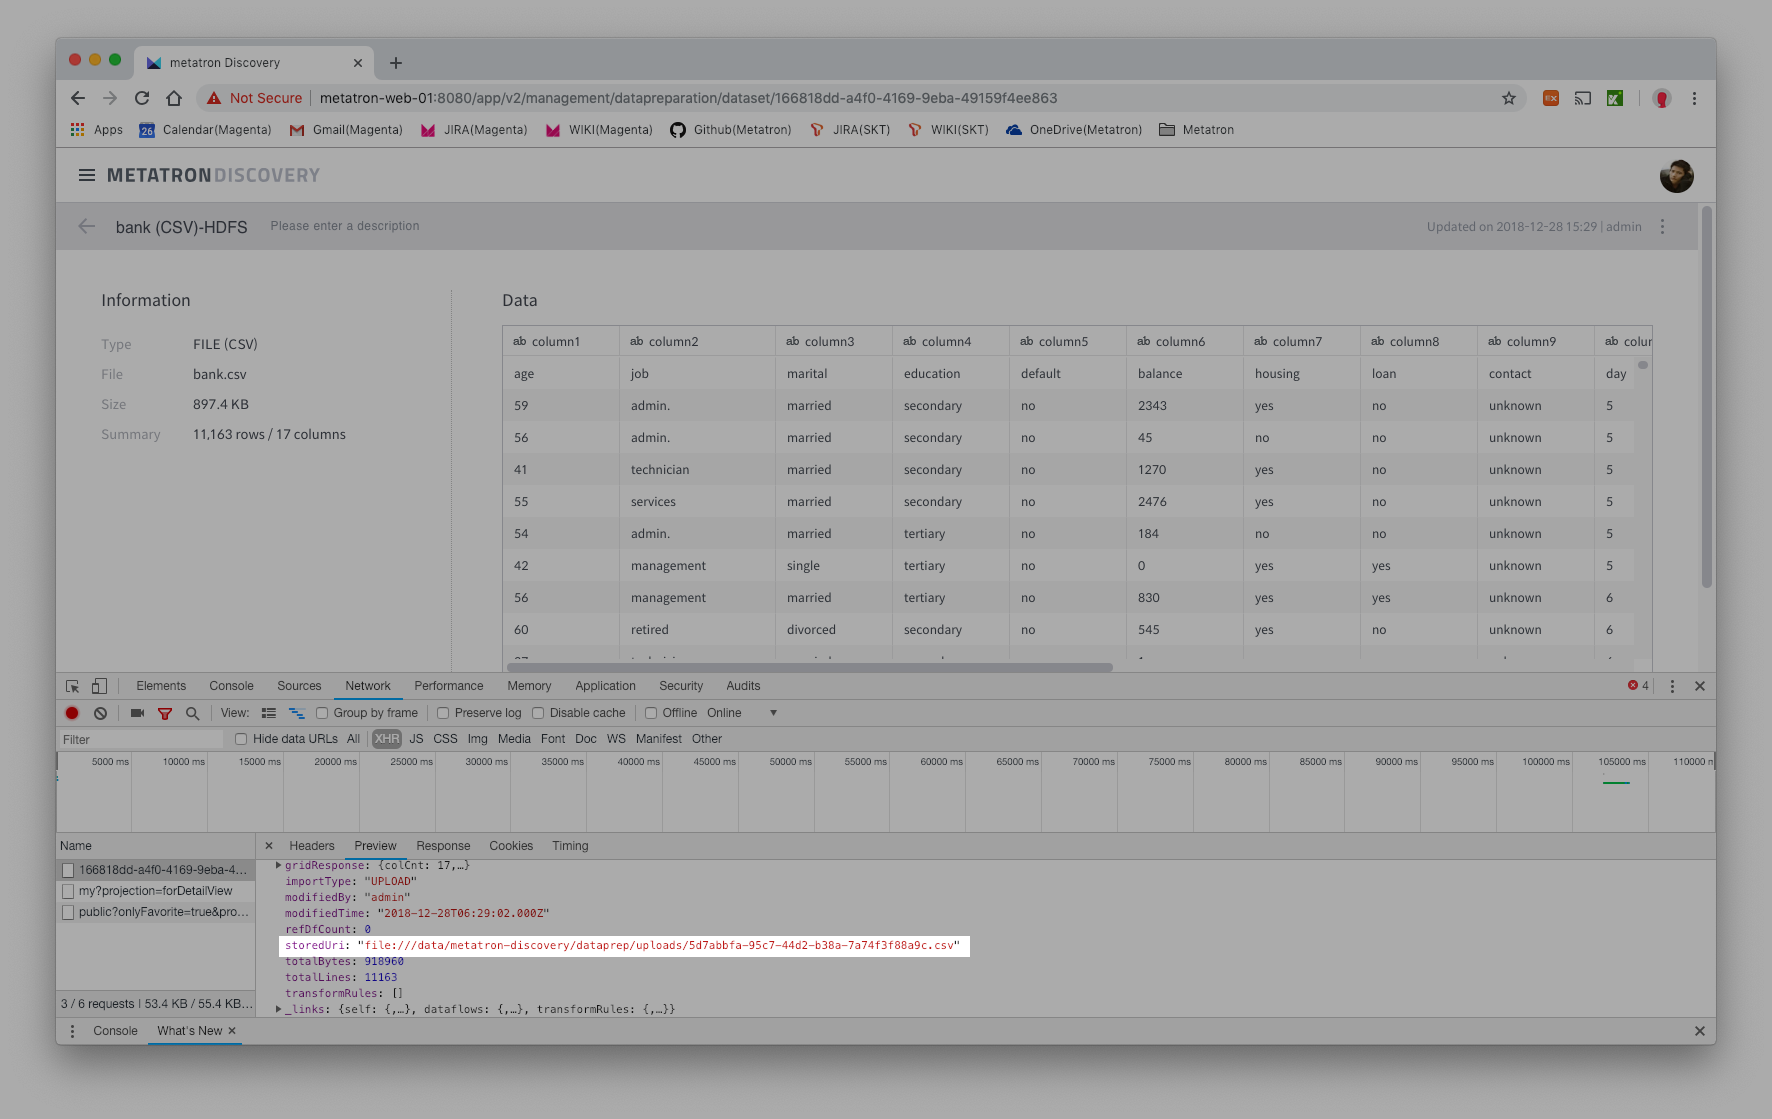The image size is (1772, 1119).
Task: Toggle DevTools device toolbar
Action: coord(99,686)
